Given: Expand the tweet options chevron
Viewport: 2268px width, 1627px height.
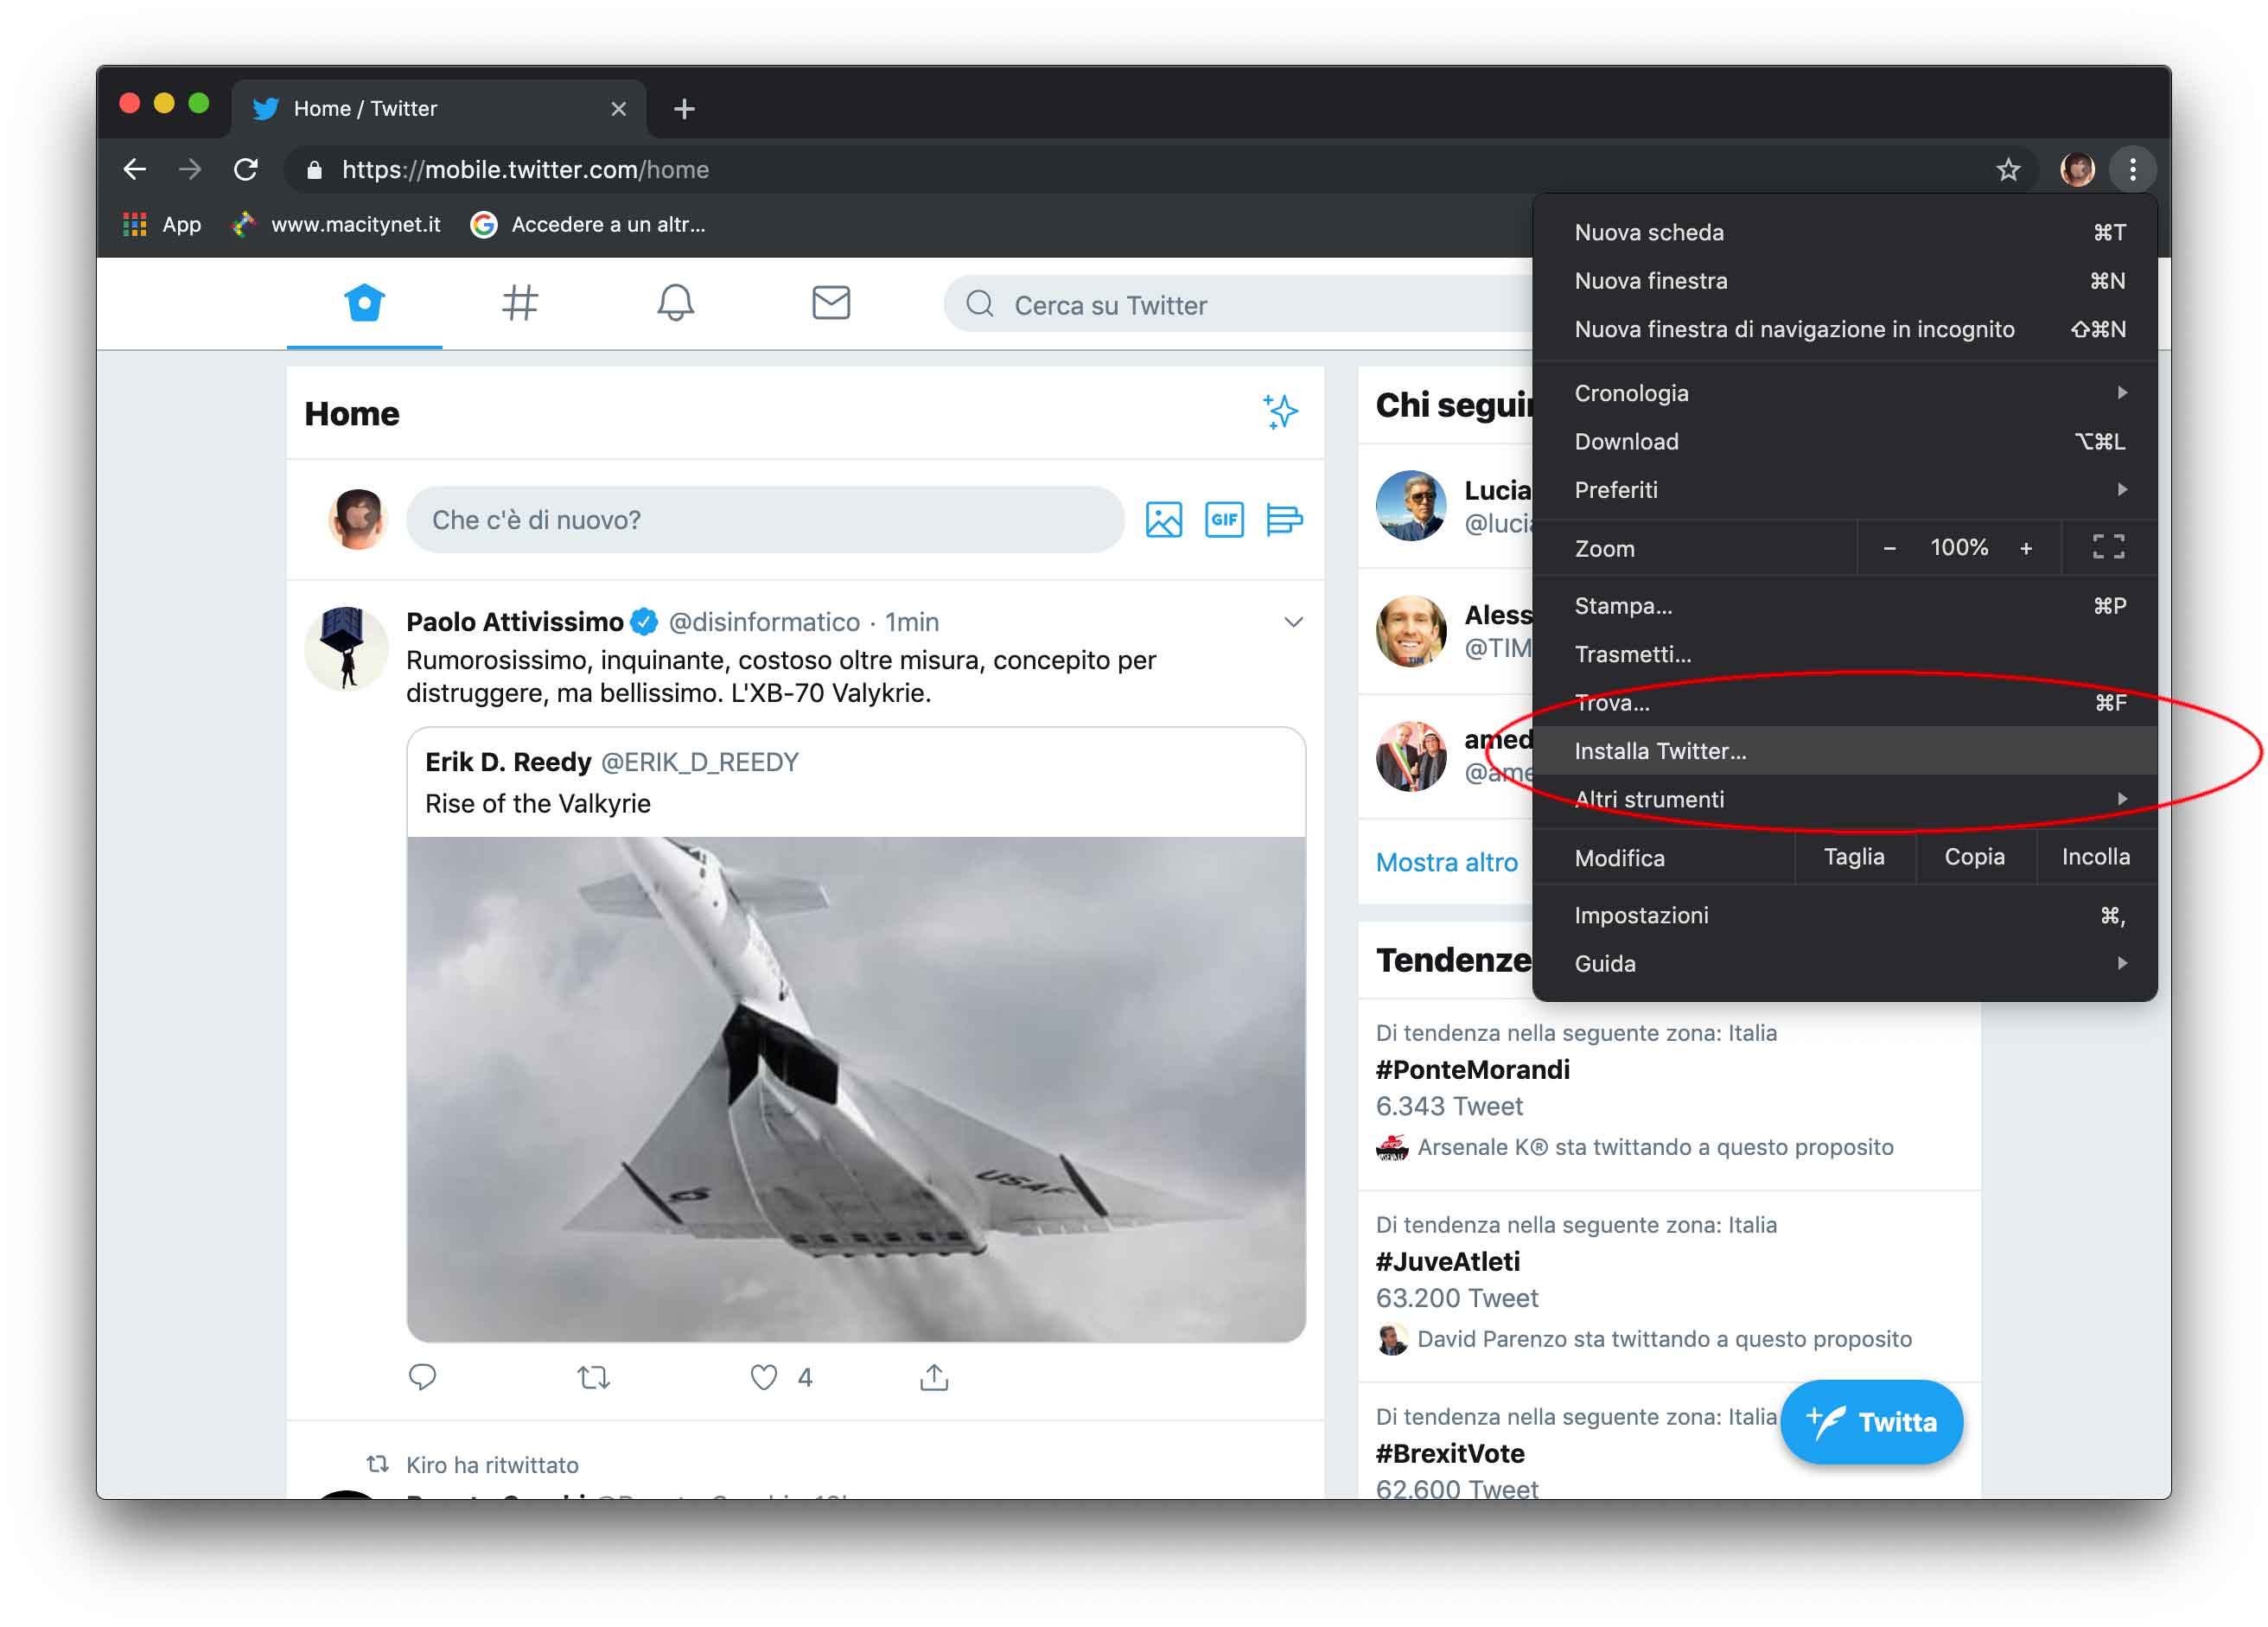Looking at the screenshot, I should pos(1292,622).
